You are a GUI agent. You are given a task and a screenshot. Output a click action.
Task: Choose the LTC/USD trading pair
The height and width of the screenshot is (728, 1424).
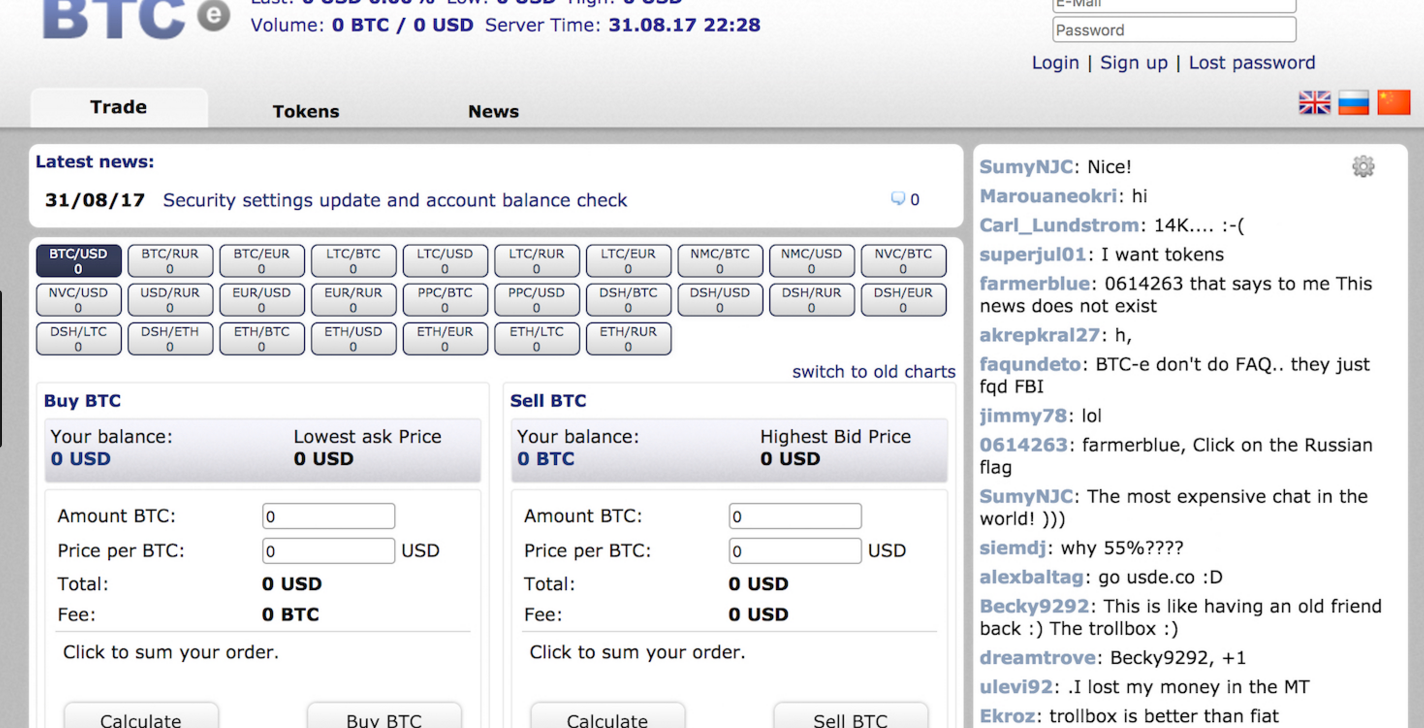click(x=445, y=261)
